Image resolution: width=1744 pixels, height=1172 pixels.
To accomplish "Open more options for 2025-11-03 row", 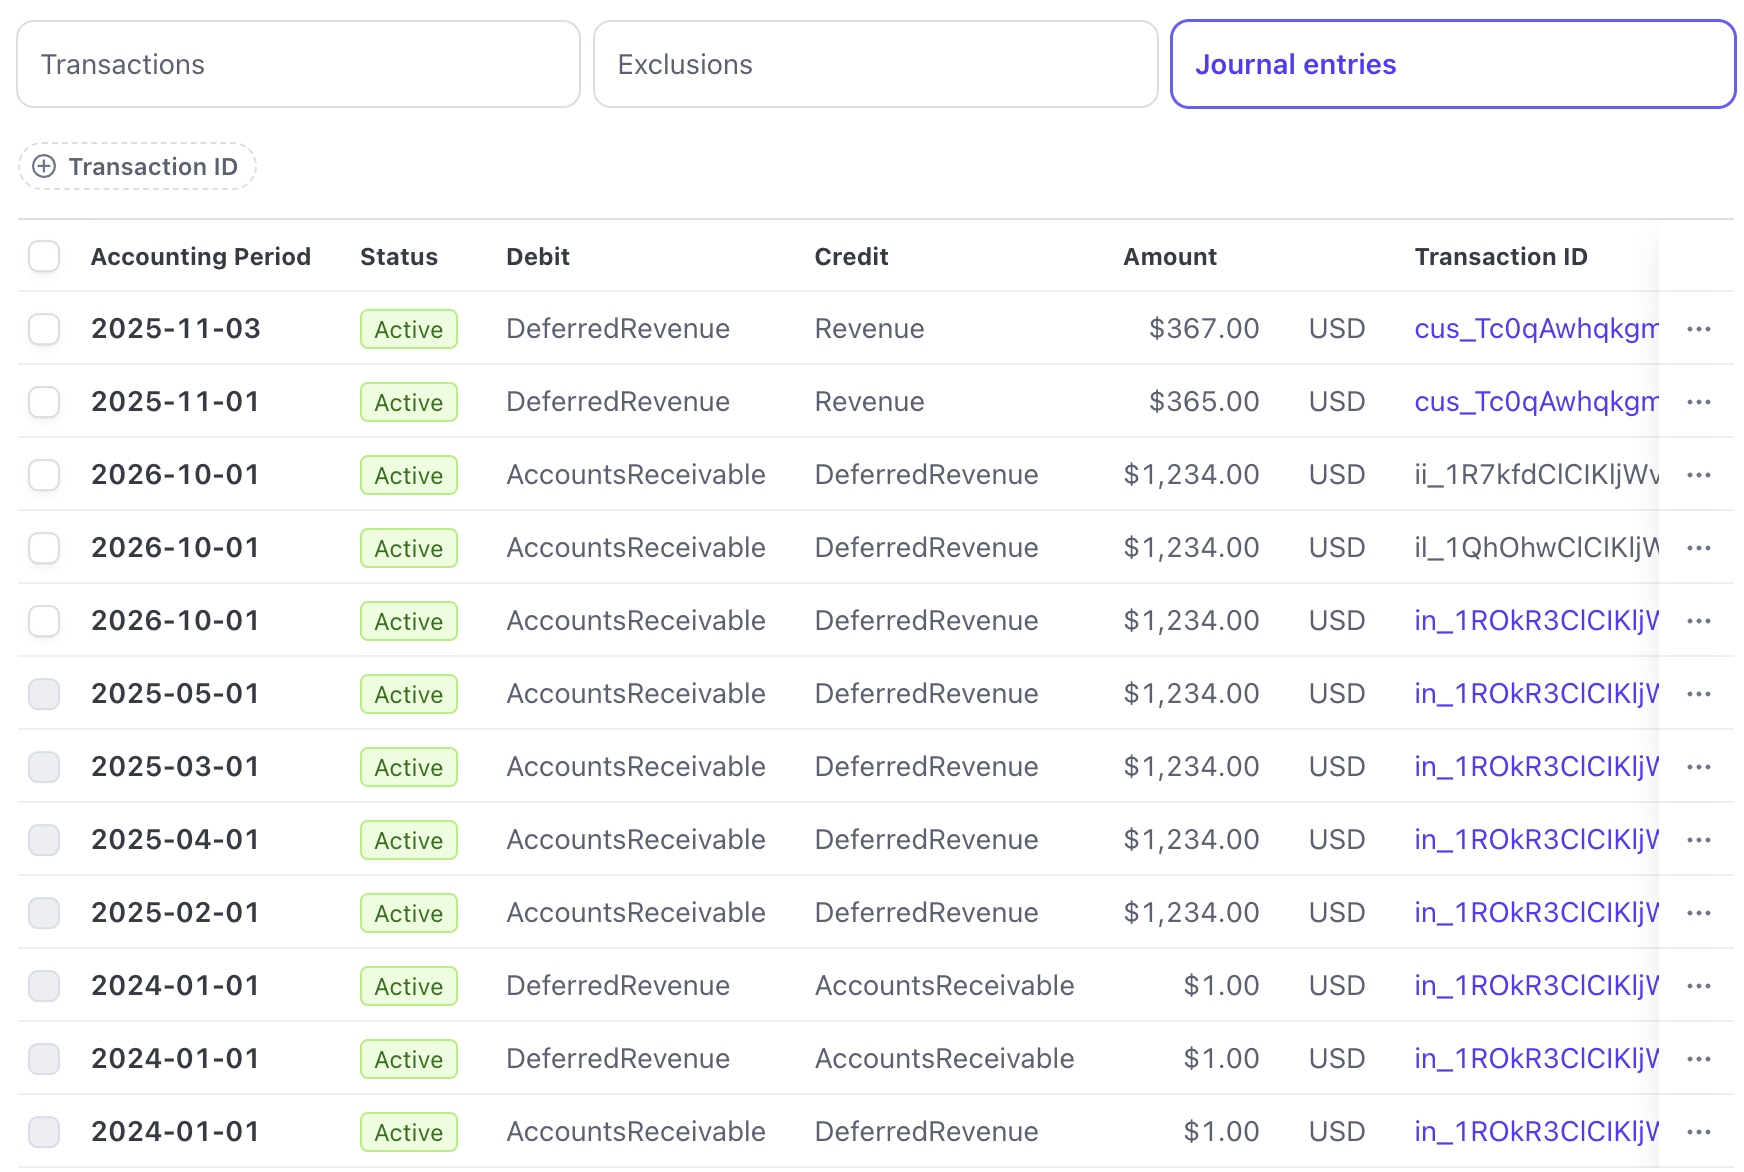I will (1698, 329).
